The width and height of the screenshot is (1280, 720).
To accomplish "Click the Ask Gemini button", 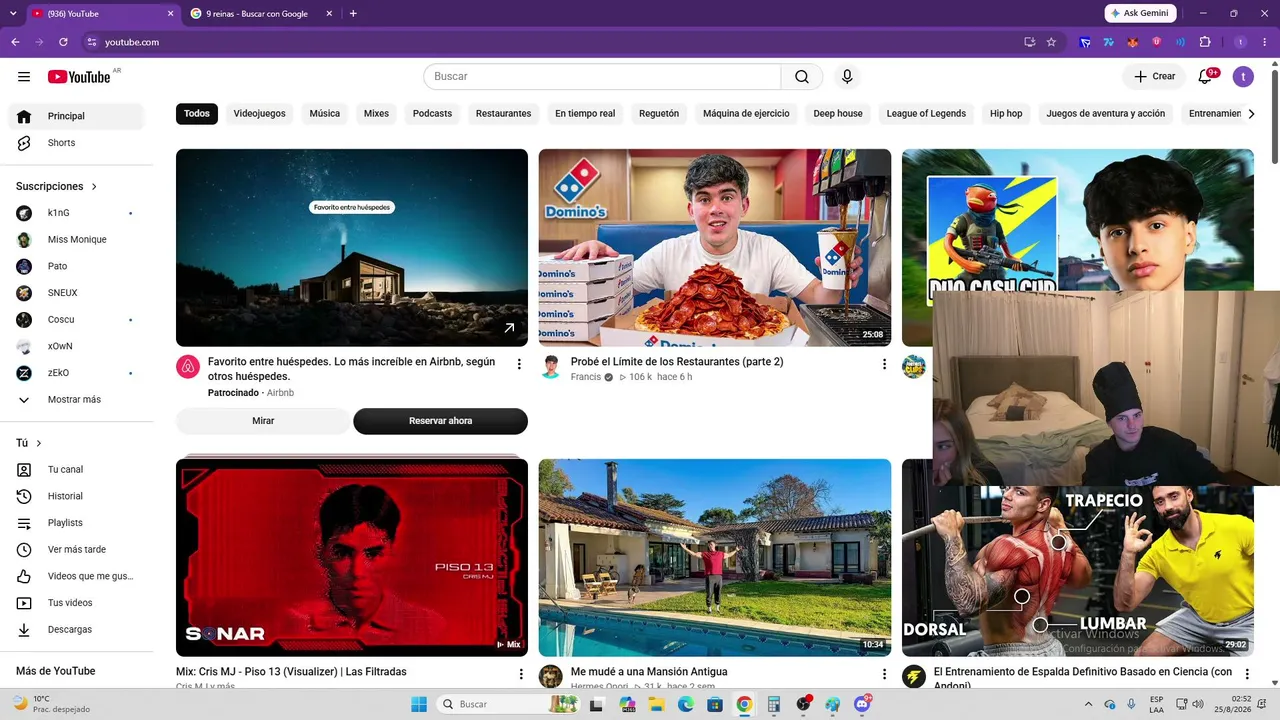I will click(1140, 13).
